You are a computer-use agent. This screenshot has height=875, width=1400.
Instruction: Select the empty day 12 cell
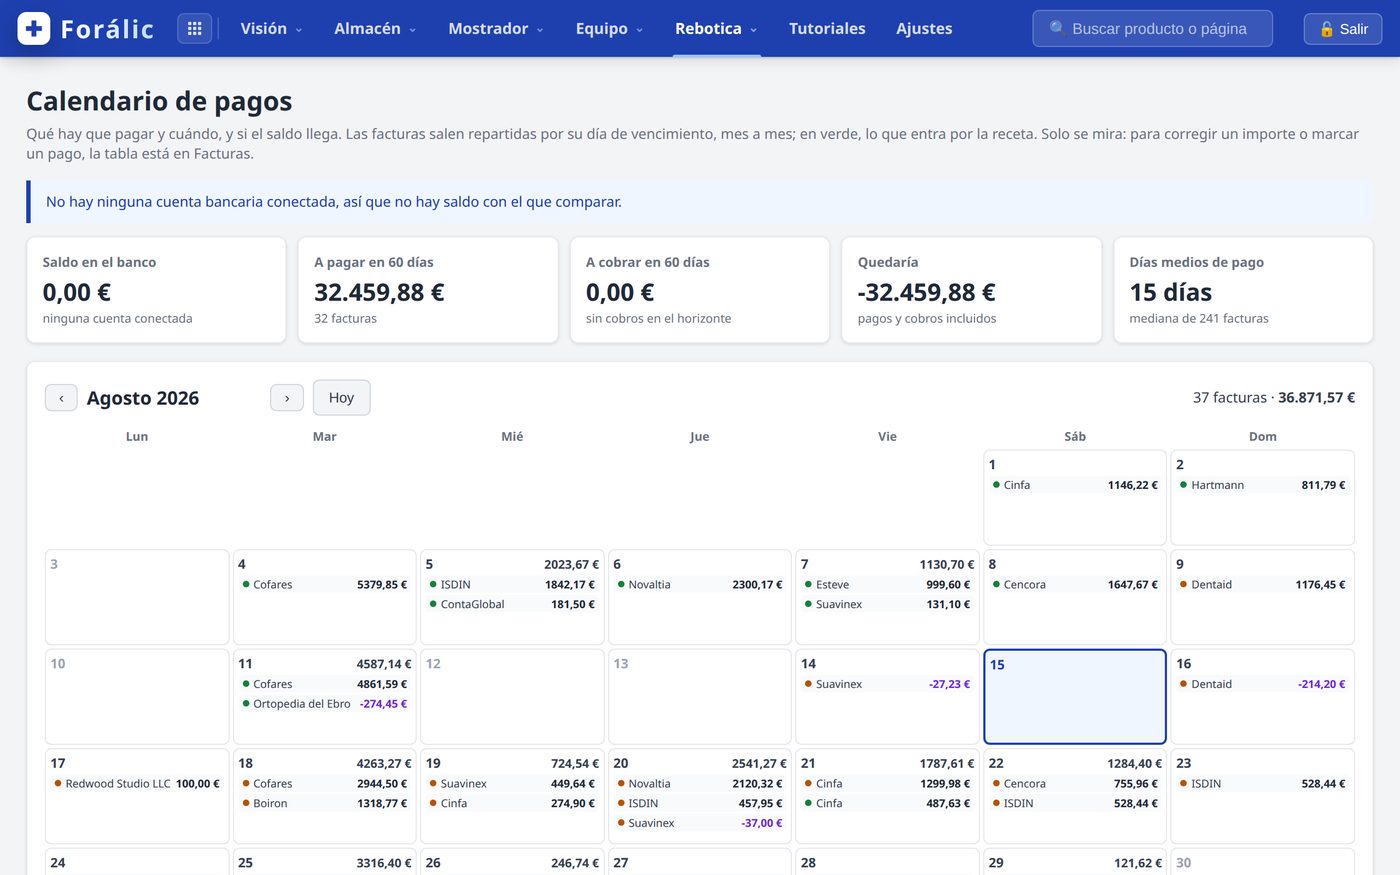(x=512, y=697)
